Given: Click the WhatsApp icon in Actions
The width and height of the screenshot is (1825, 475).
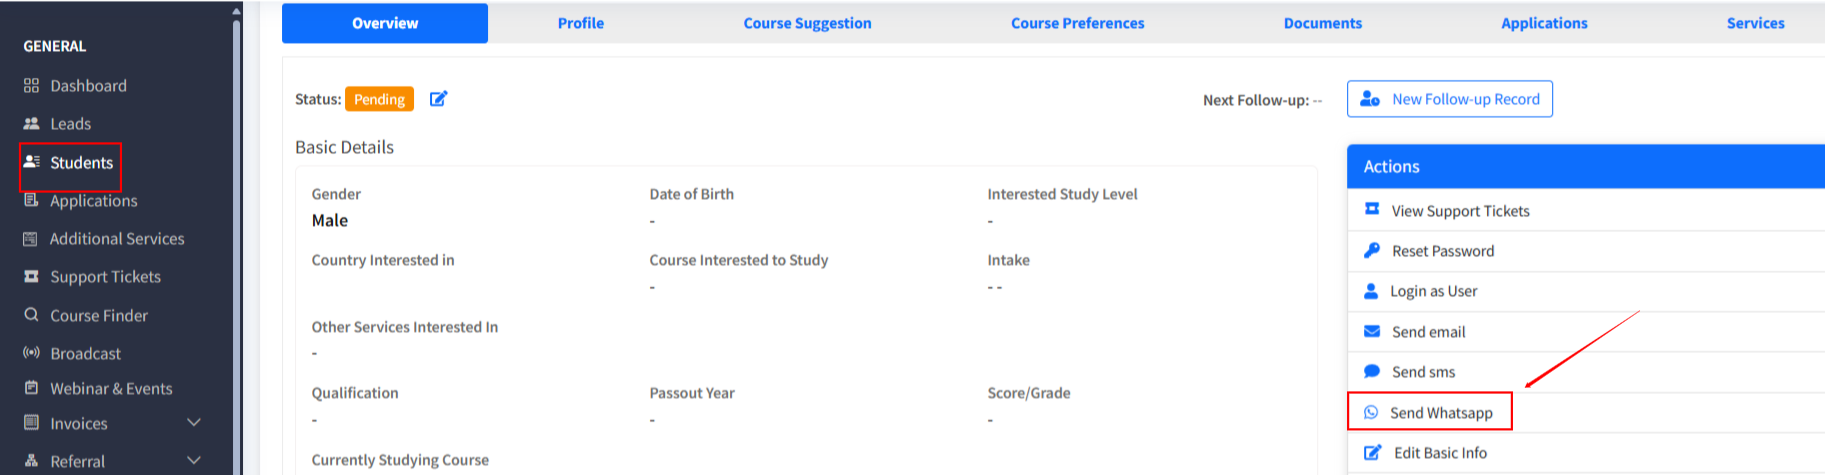Looking at the screenshot, I should pos(1371,412).
